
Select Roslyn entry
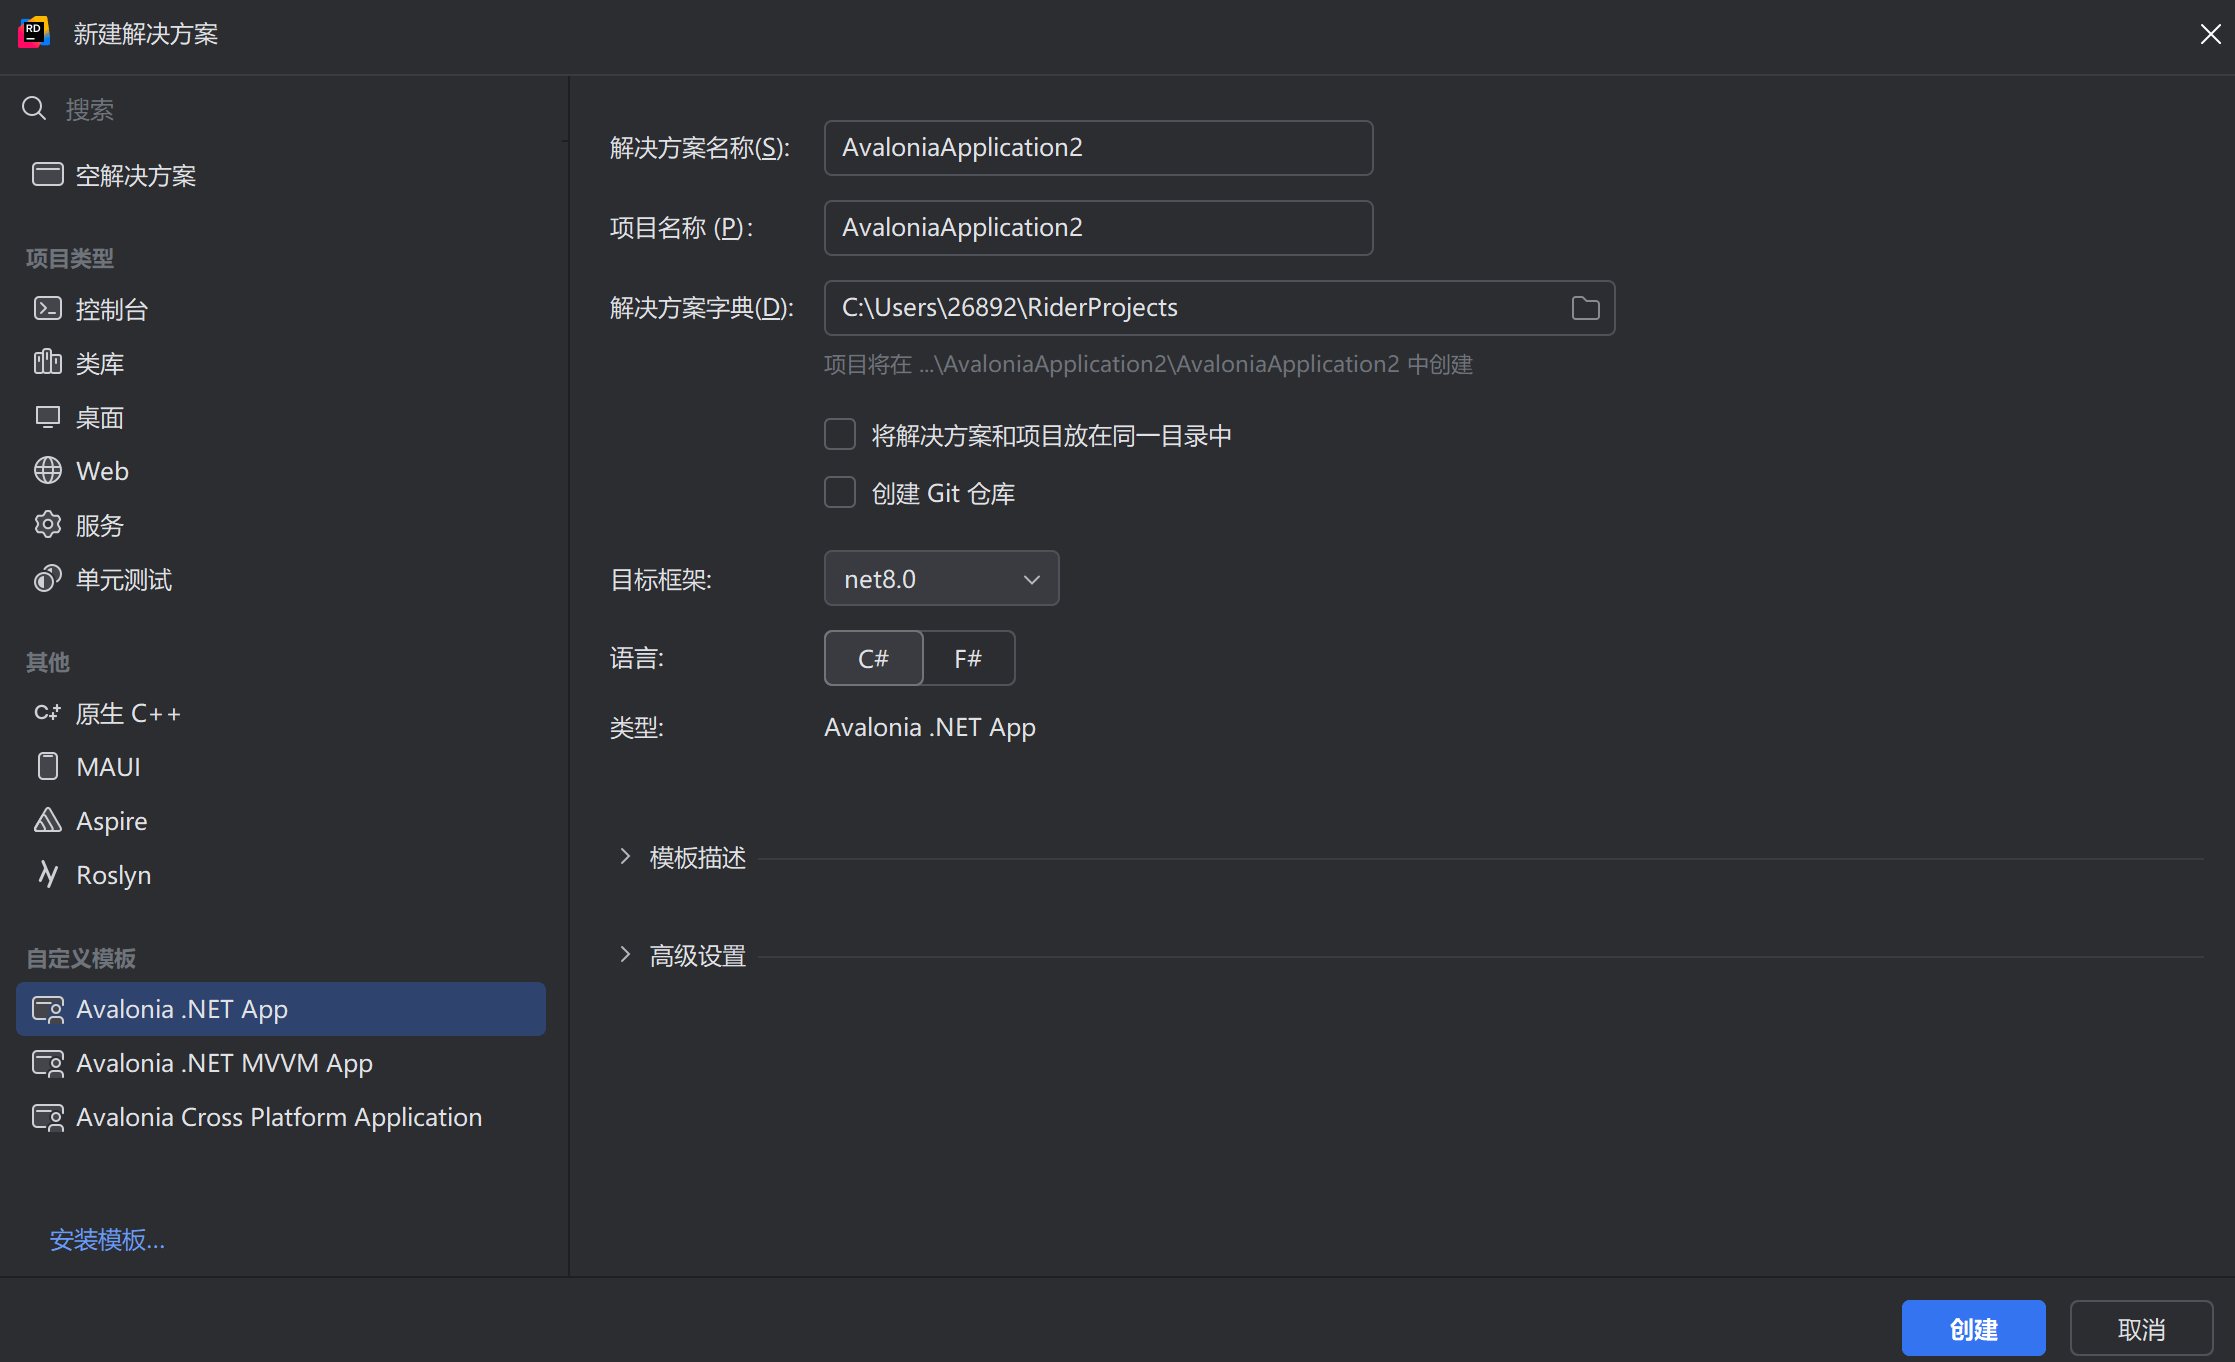pyautogui.click(x=281, y=875)
